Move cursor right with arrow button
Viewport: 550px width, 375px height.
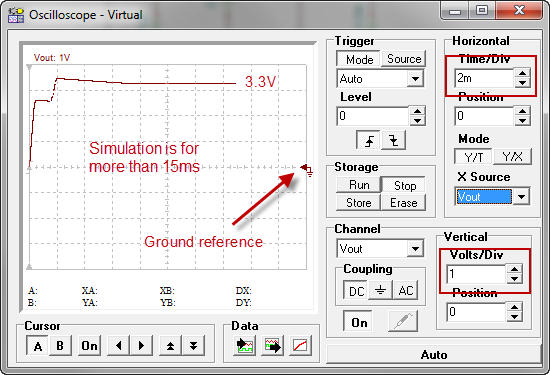tap(141, 346)
